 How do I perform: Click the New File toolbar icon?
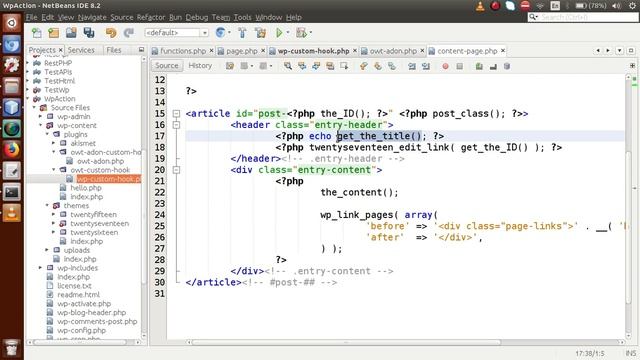[x=37, y=33]
